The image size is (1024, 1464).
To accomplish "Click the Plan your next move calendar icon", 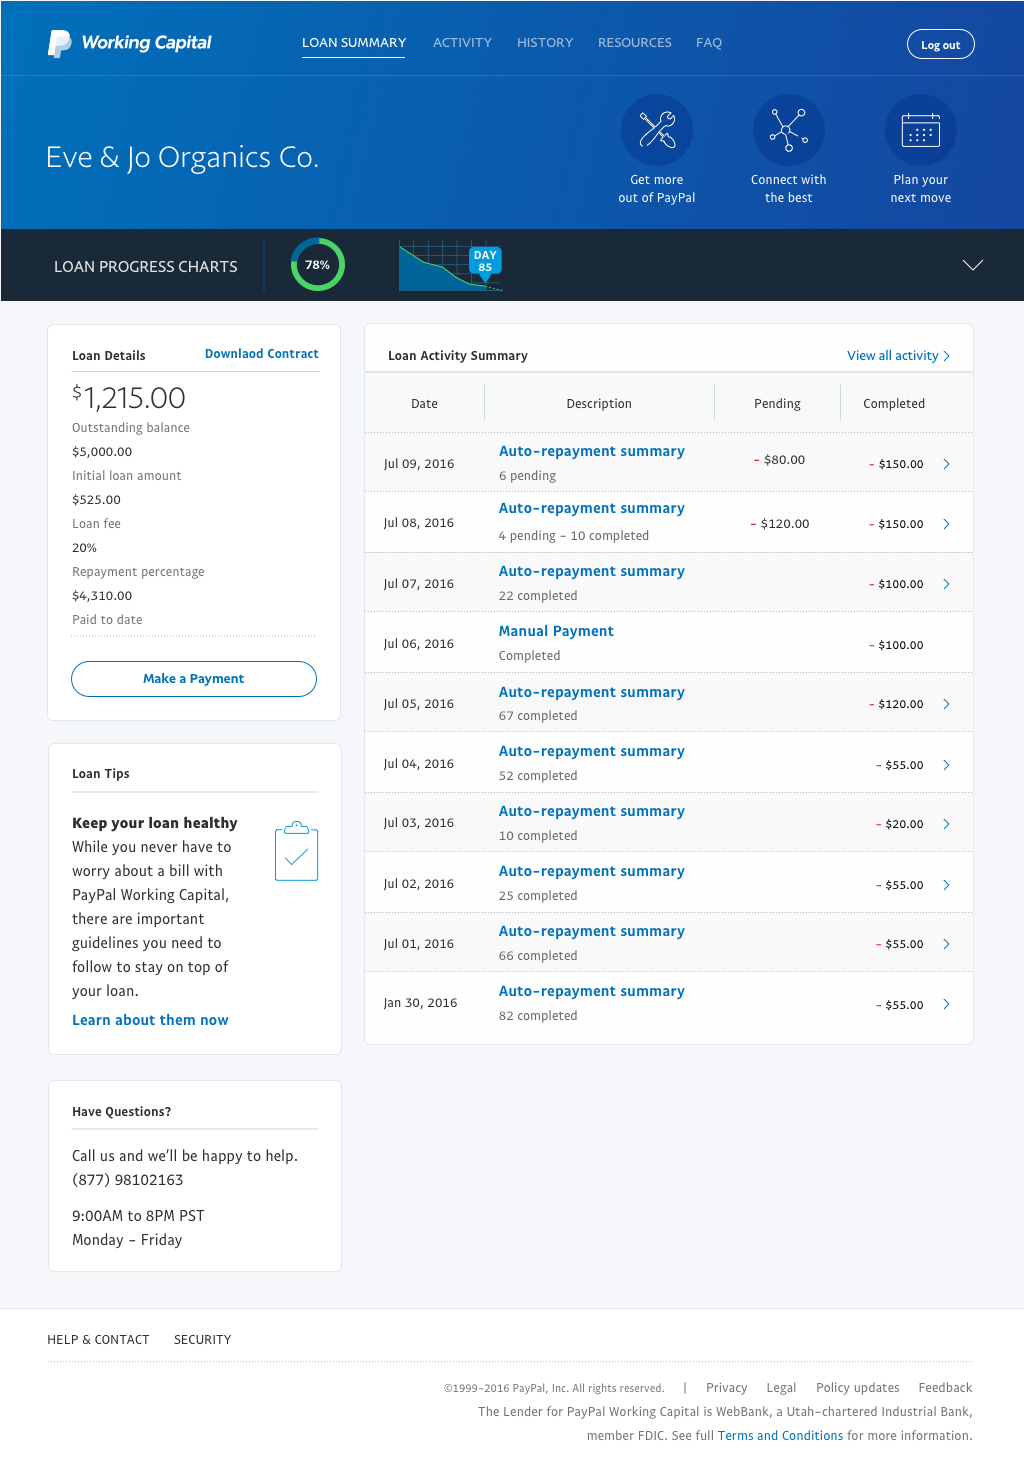I will [920, 129].
